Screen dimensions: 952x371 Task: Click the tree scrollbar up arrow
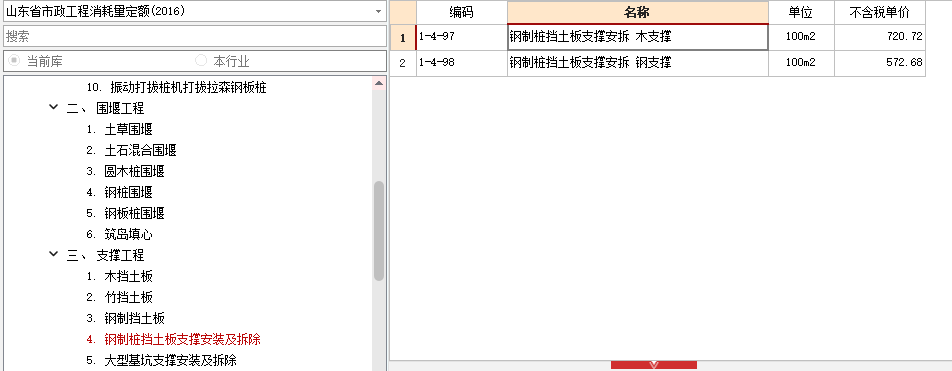pyautogui.click(x=379, y=83)
